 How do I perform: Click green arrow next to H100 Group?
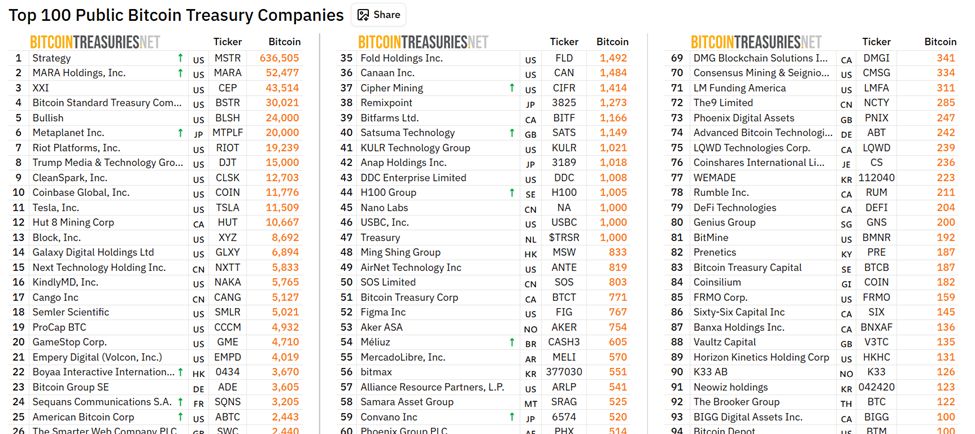[512, 193]
